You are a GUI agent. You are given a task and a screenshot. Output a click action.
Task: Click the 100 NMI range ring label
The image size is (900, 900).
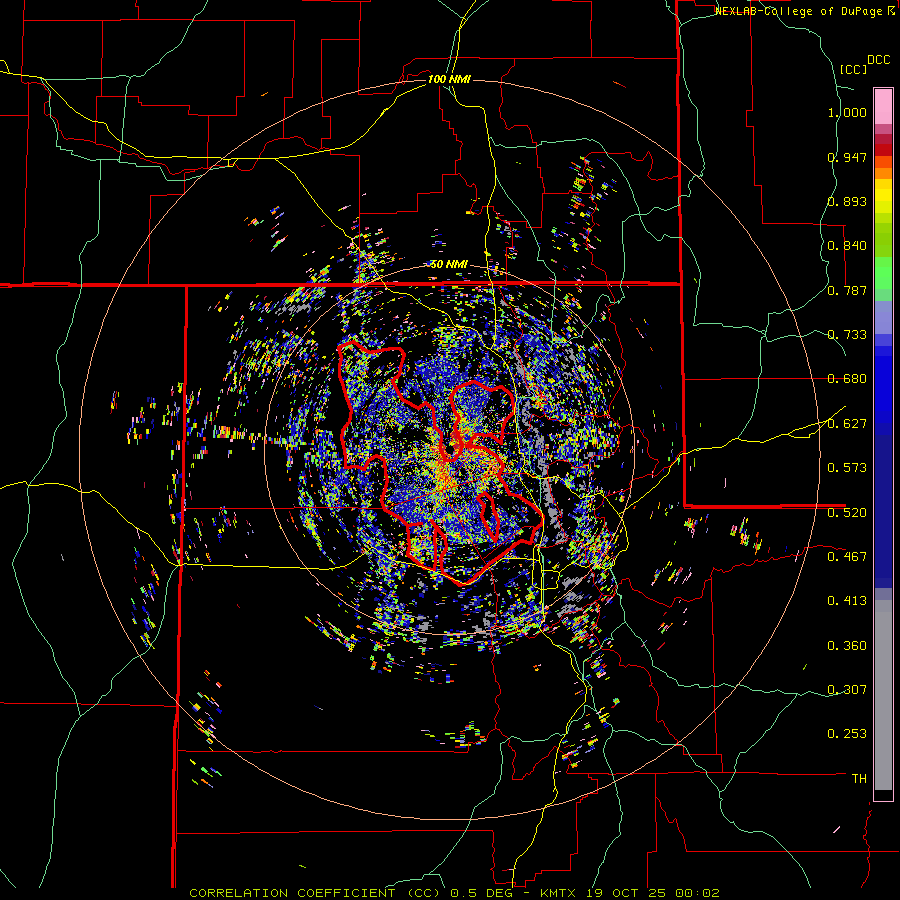point(449,79)
